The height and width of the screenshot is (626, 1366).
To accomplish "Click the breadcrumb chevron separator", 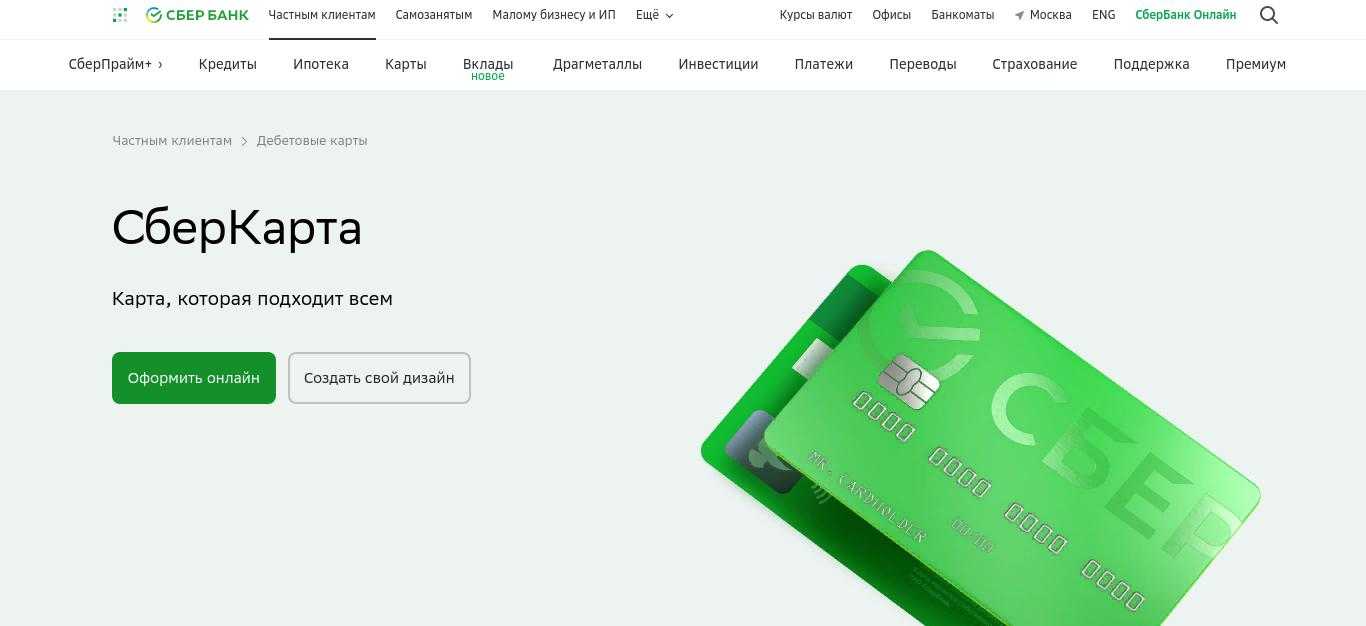I will [244, 141].
